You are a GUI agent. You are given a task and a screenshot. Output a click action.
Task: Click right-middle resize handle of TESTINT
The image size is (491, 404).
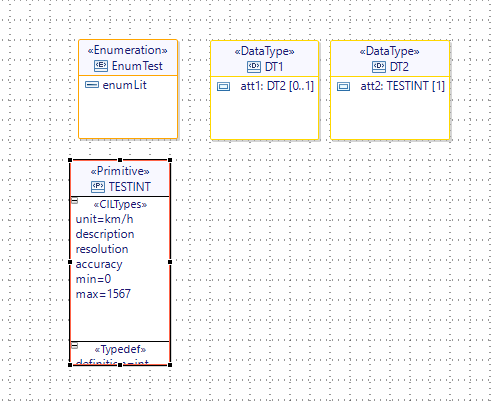coord(170,262)
